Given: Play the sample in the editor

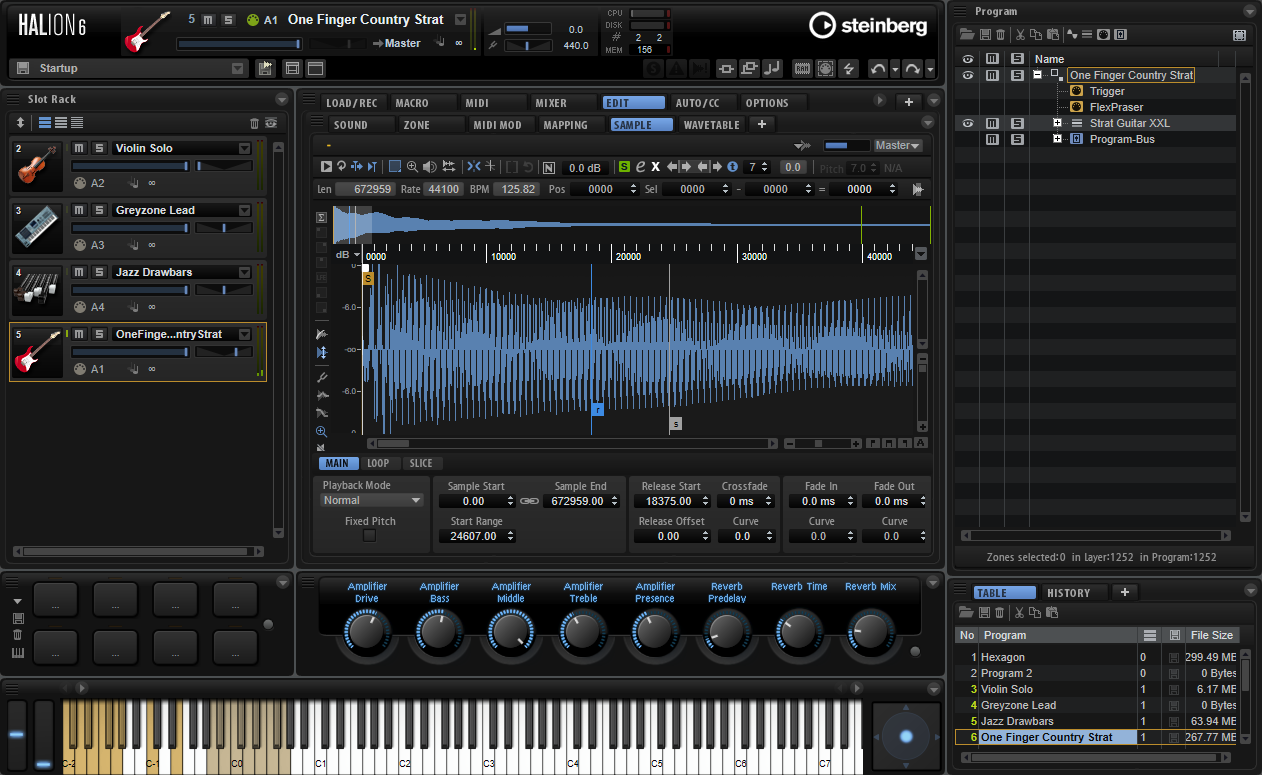Looking at the screenshot, I should click(x=326, y=167).
